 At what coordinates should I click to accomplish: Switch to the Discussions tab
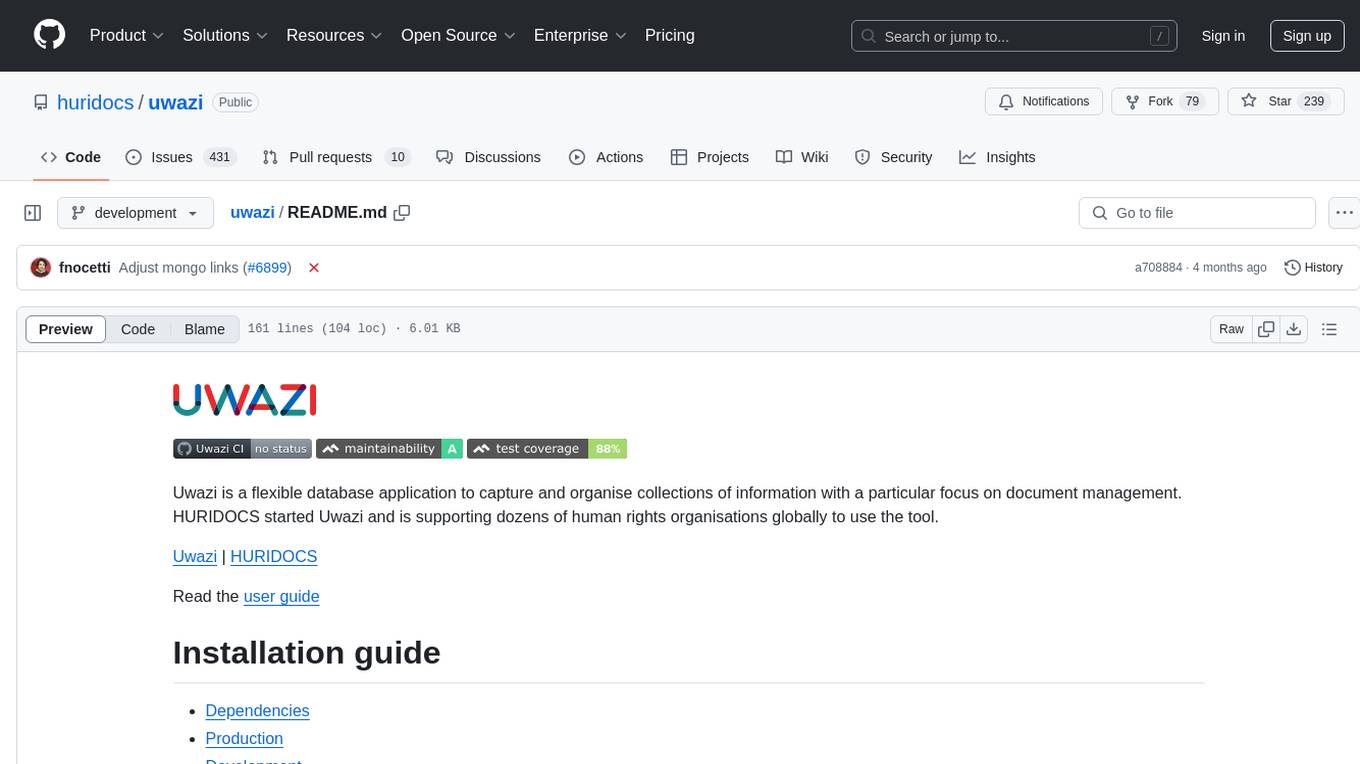click(489, 157)
